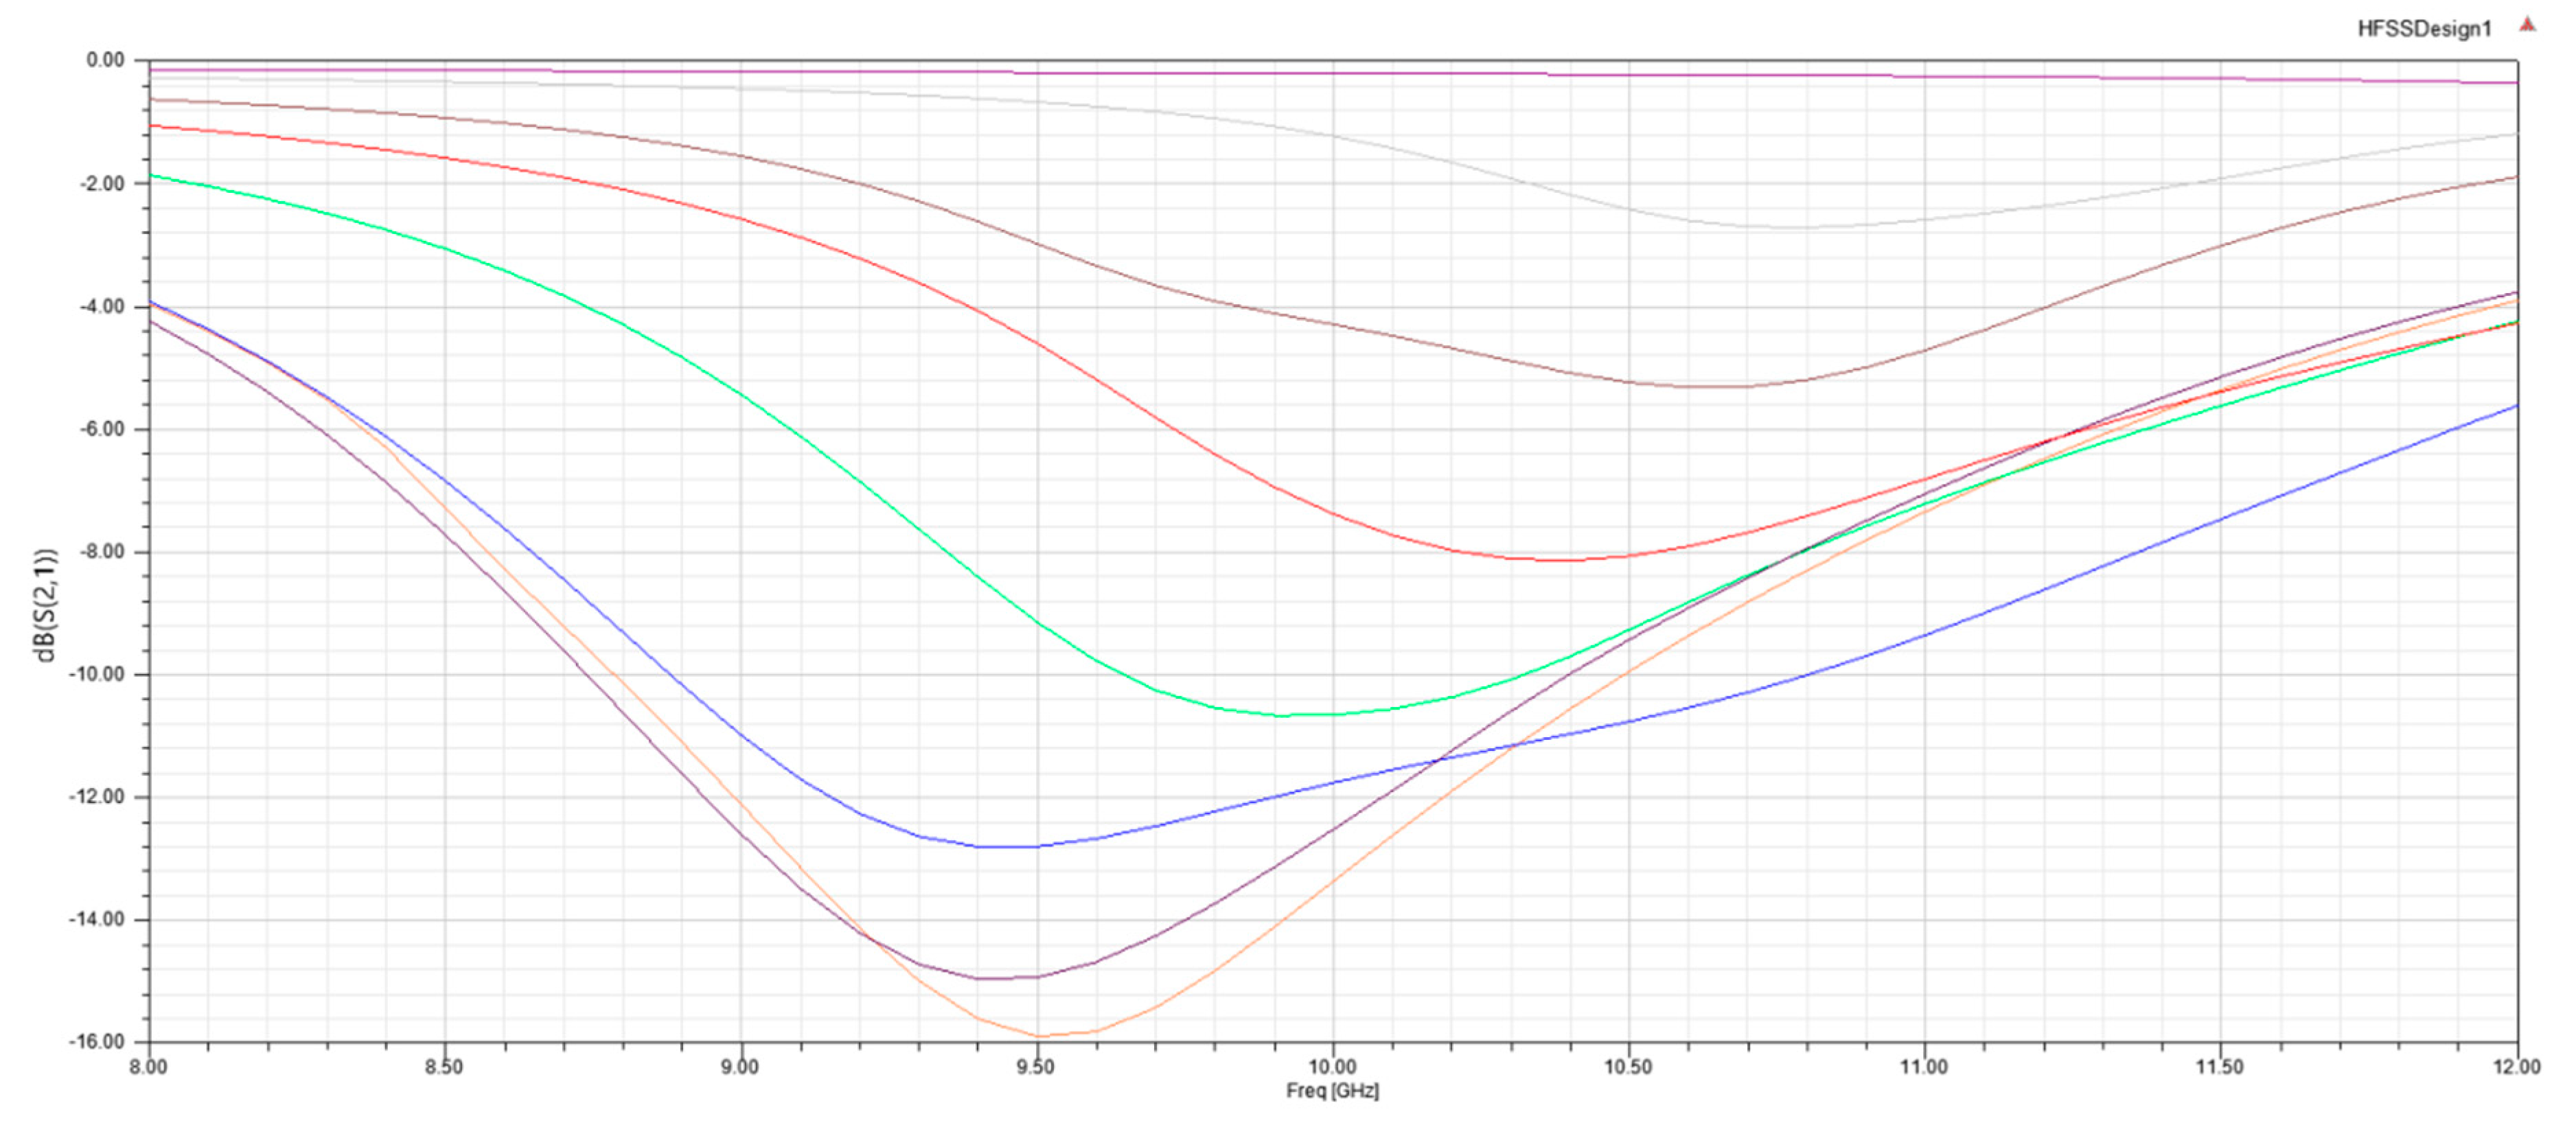
Task: Click the red Ansys logo icon
Action: click(2528, 25)
